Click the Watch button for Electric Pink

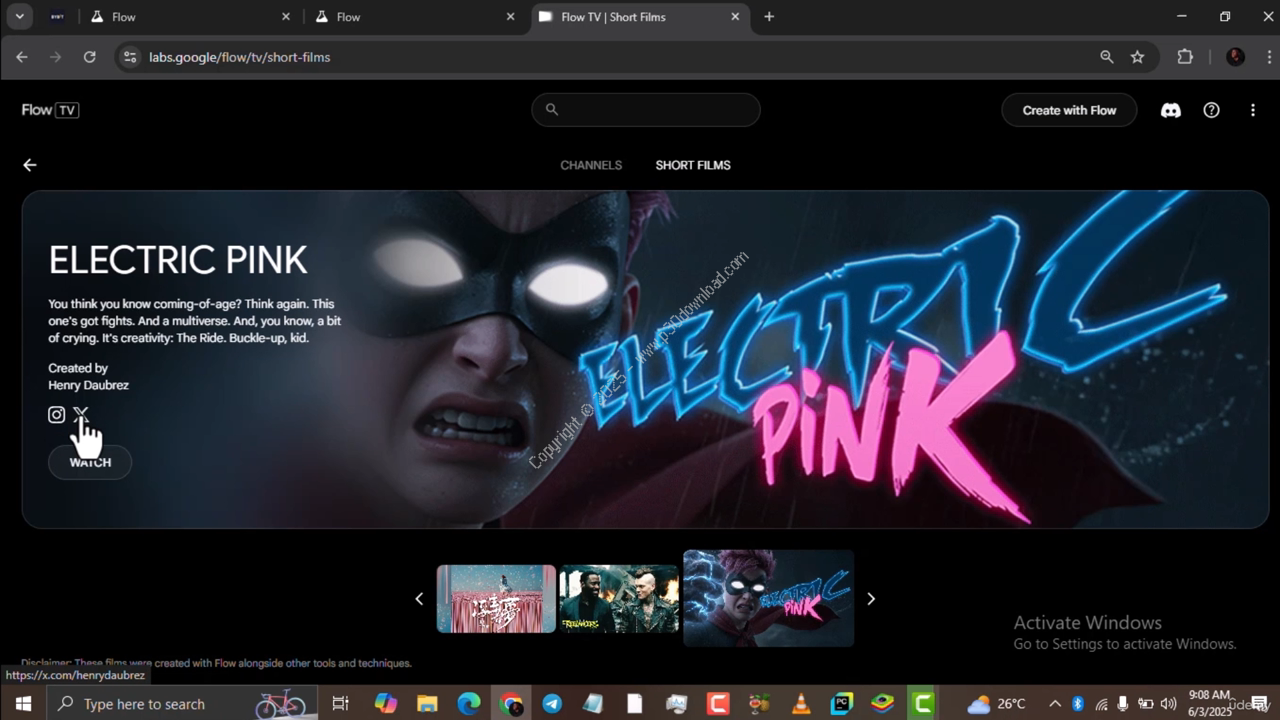90,462
